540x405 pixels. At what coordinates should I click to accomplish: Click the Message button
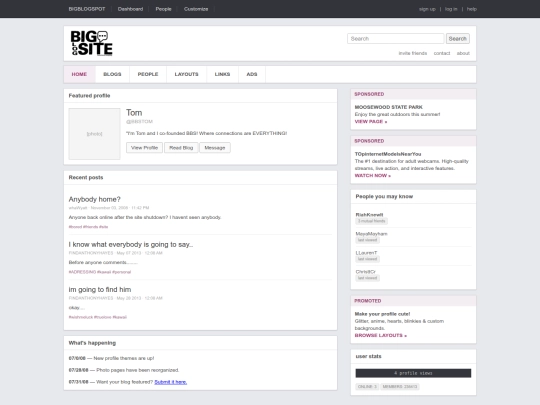click(215, 148)
